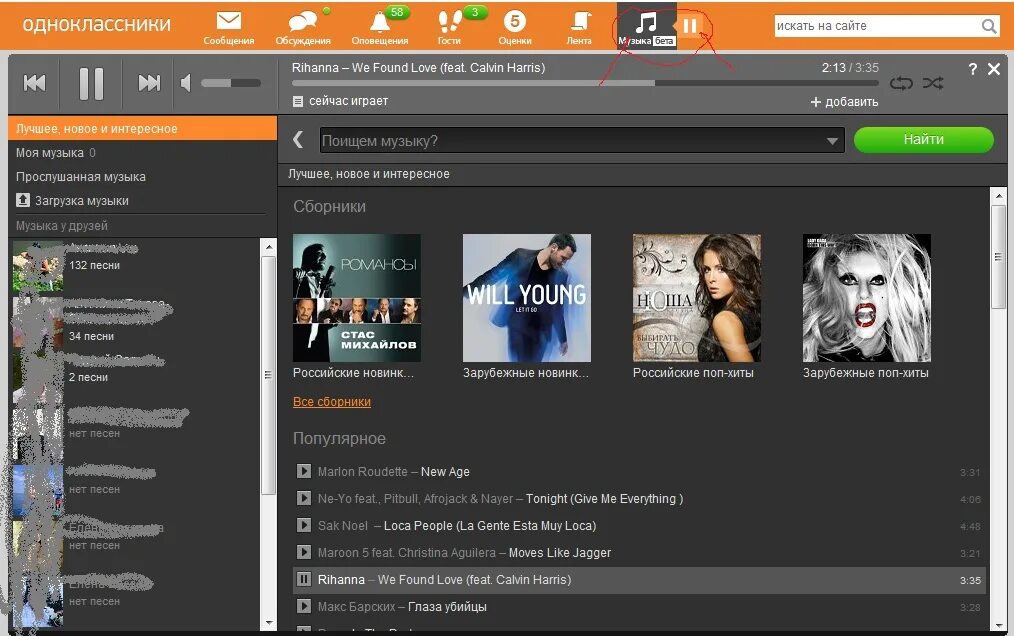
Task: Mute sound with the speaker icon
Action: pos(186,83)
